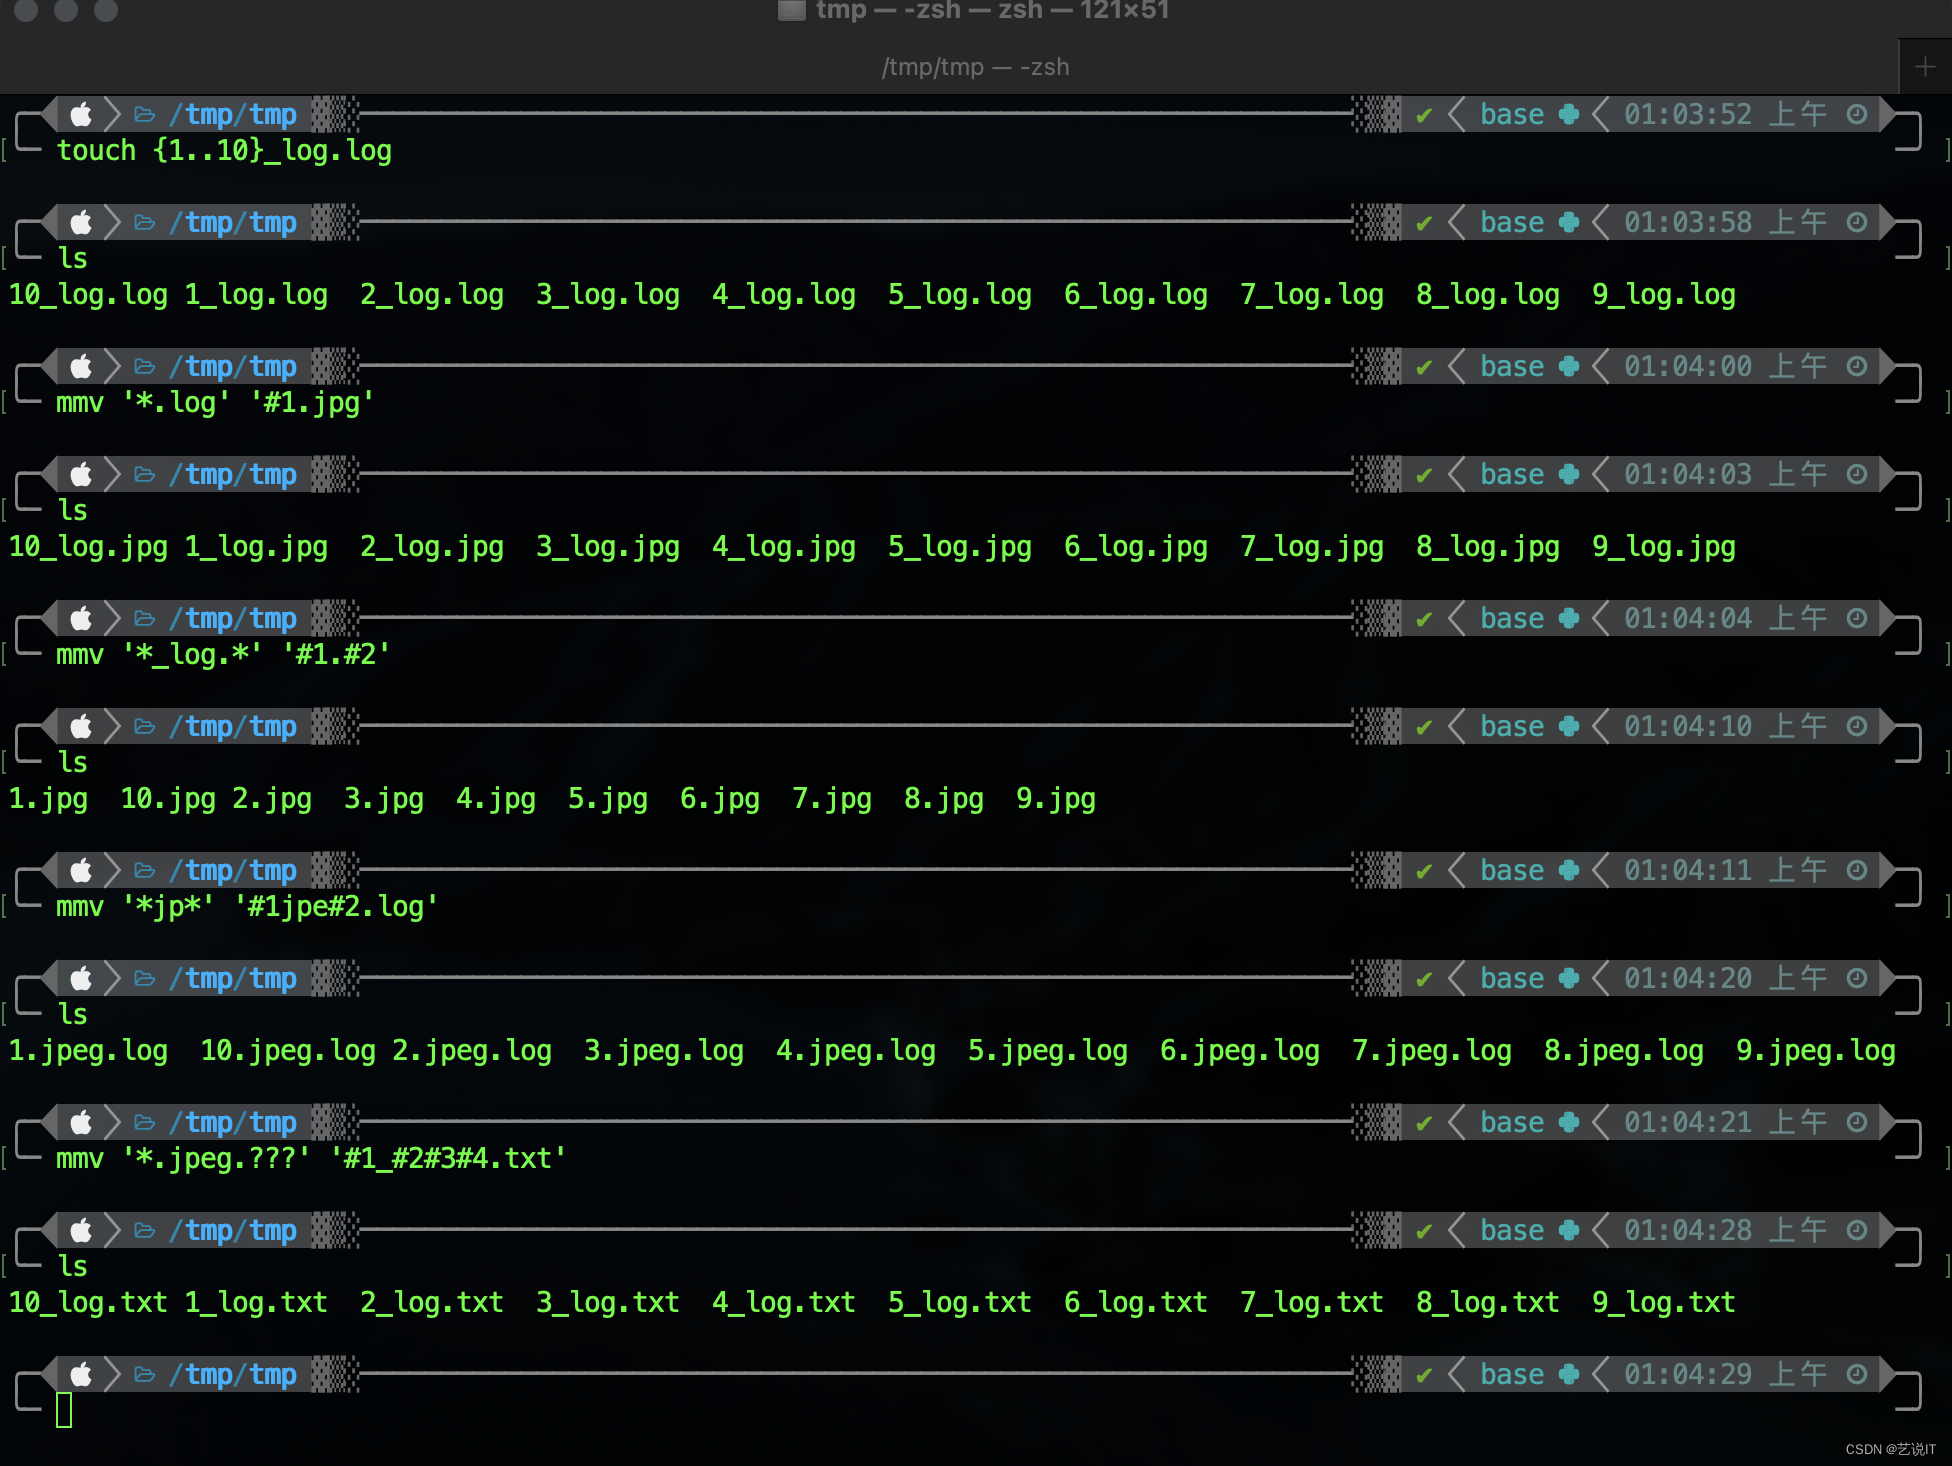Click the file 10.jpeg.log in listing
Screen dimensions: 1952x1466
288,1051
